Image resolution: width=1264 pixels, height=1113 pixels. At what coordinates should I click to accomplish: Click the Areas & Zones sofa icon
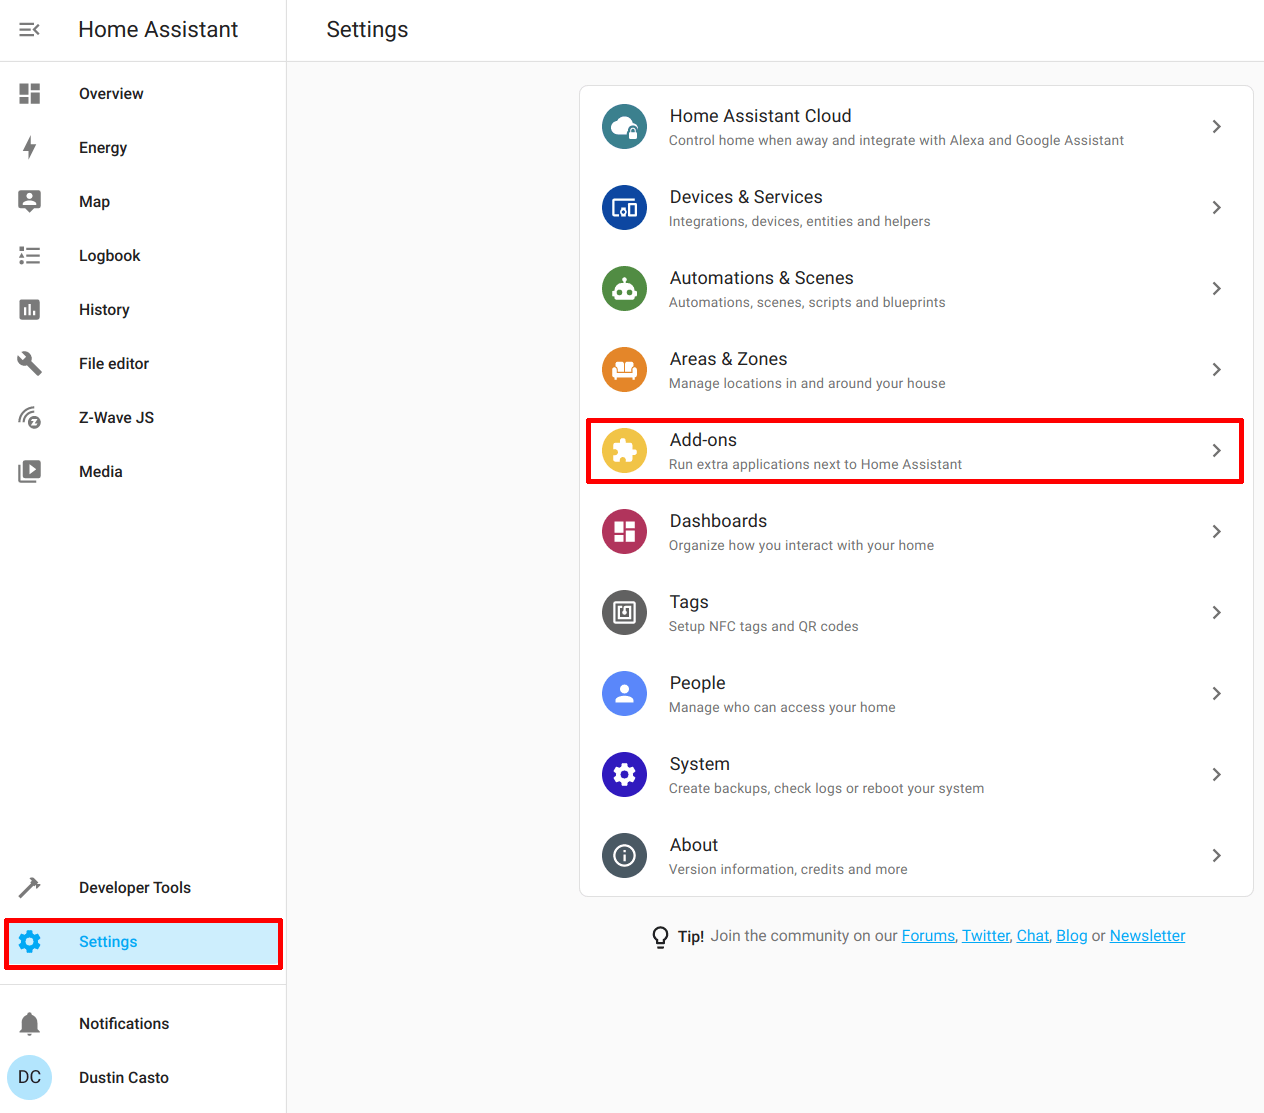click(x=624, y=369)
